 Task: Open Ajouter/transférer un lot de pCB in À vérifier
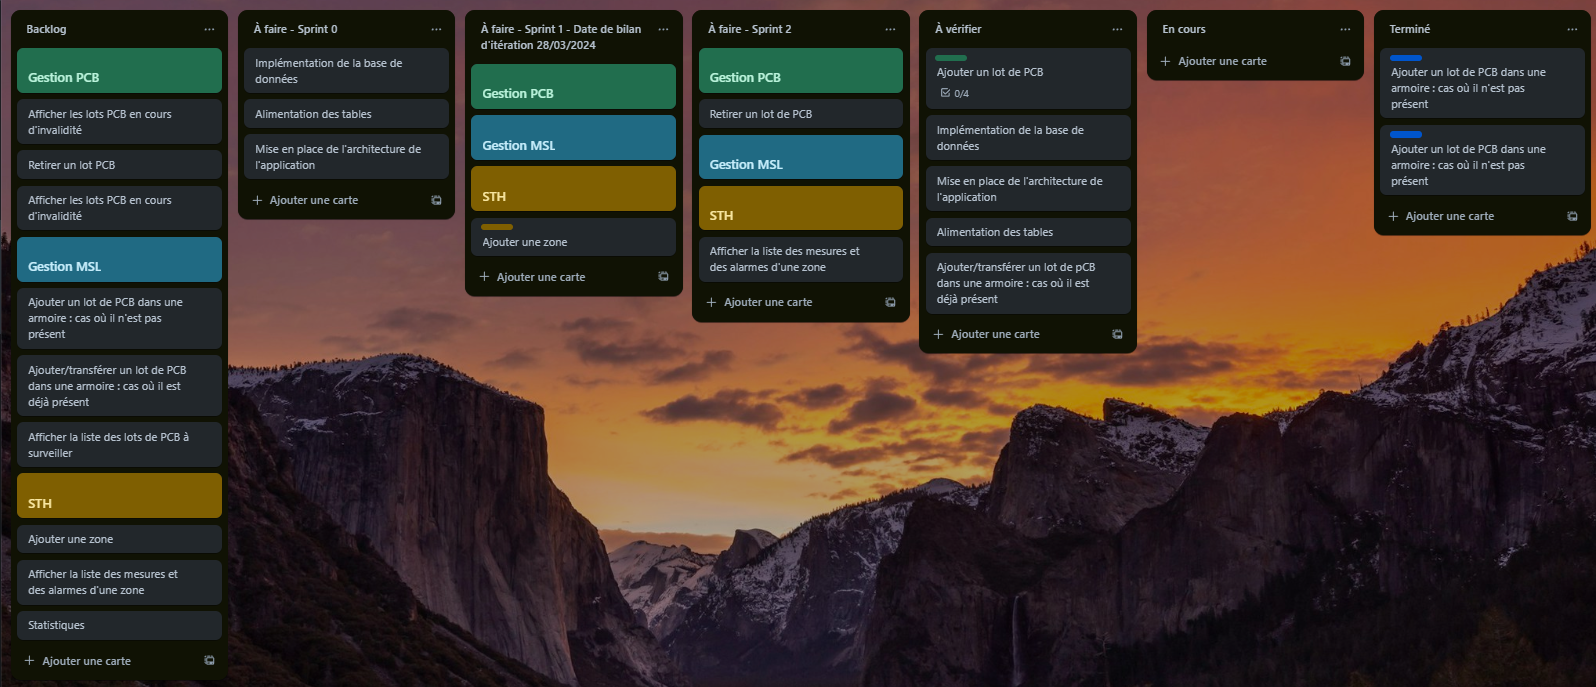(x=1028, y=283)
